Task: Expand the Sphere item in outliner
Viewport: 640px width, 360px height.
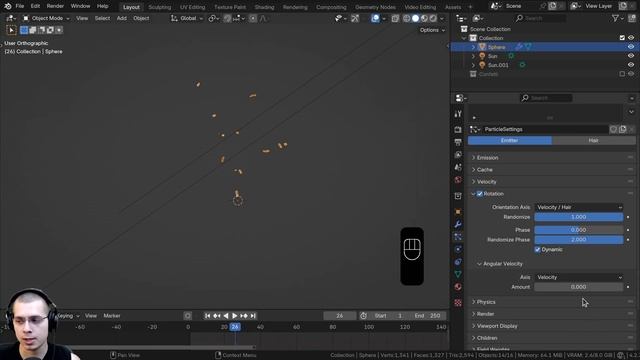Action: [x=473, y=47]
